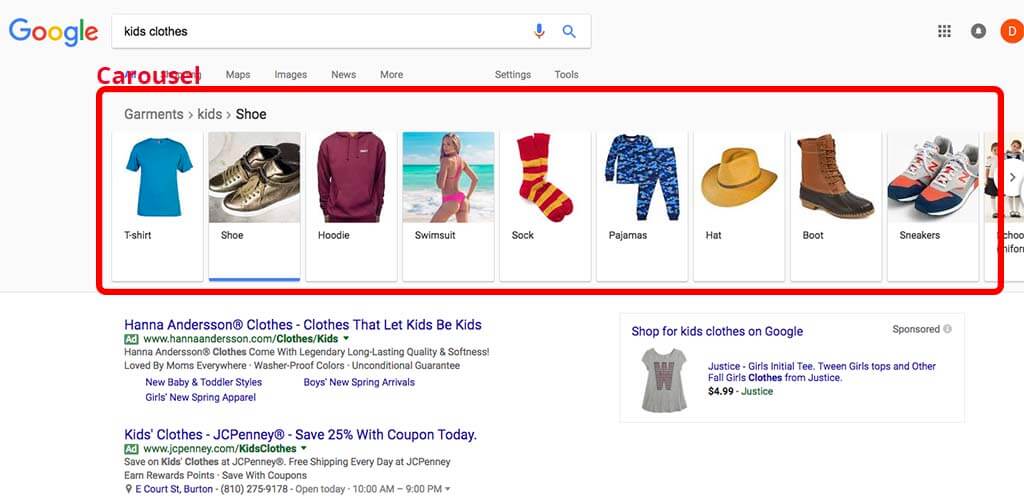Click the blue search magnifier icon
The height and width of the screenshot is (500, 1024).
point(569,31)
